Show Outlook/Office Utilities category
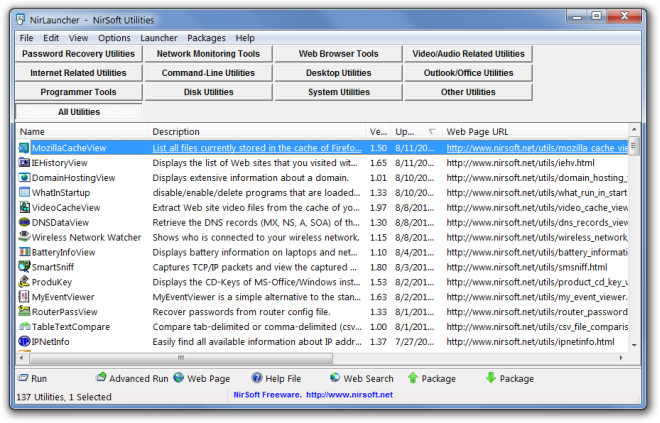660x423 pixels. [x=468, y=73]
